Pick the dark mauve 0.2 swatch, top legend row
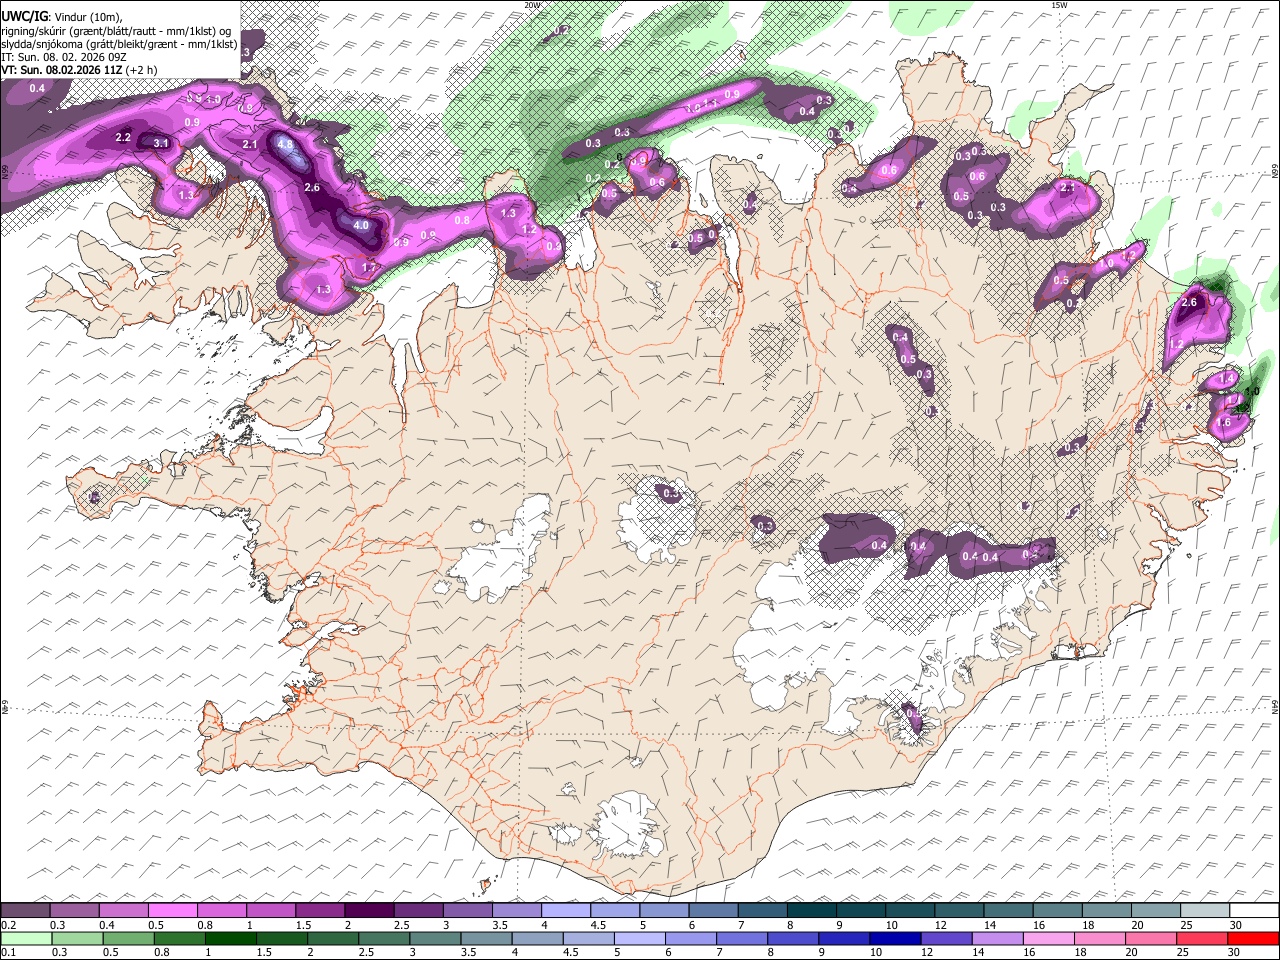Image resolution: width=1280 pixels, height=960 pixels. (x=25, y=911)
